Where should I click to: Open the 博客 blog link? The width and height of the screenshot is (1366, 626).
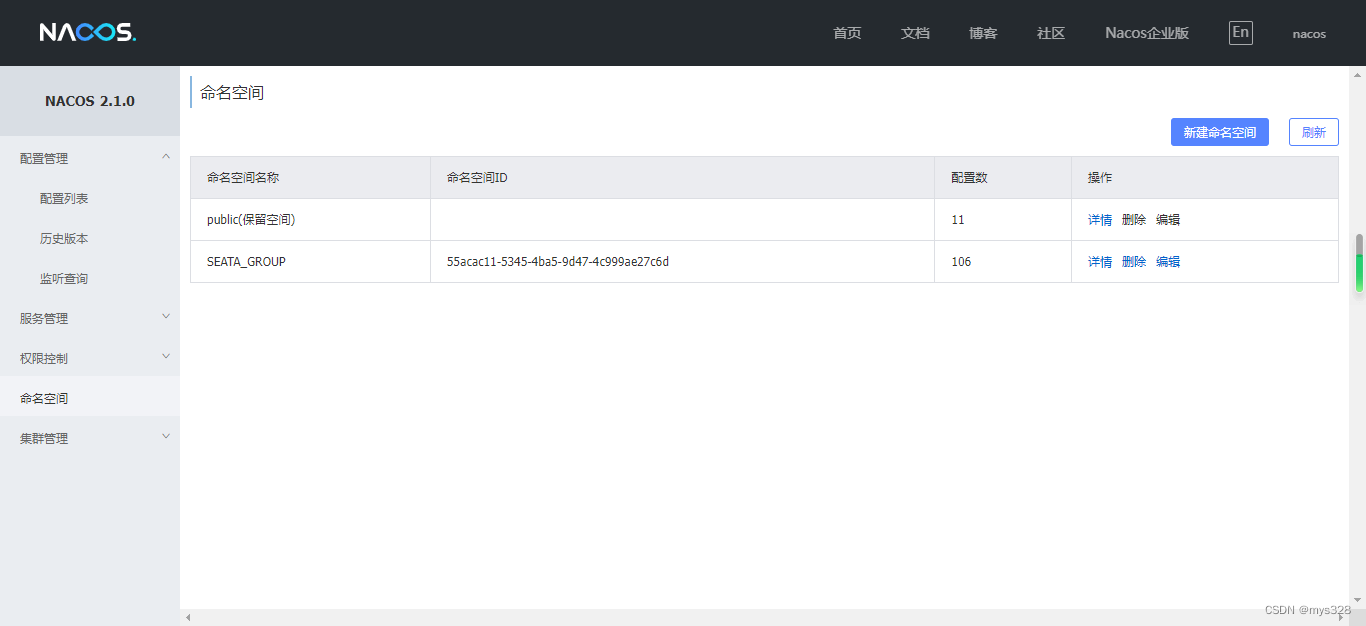[983, 33]
